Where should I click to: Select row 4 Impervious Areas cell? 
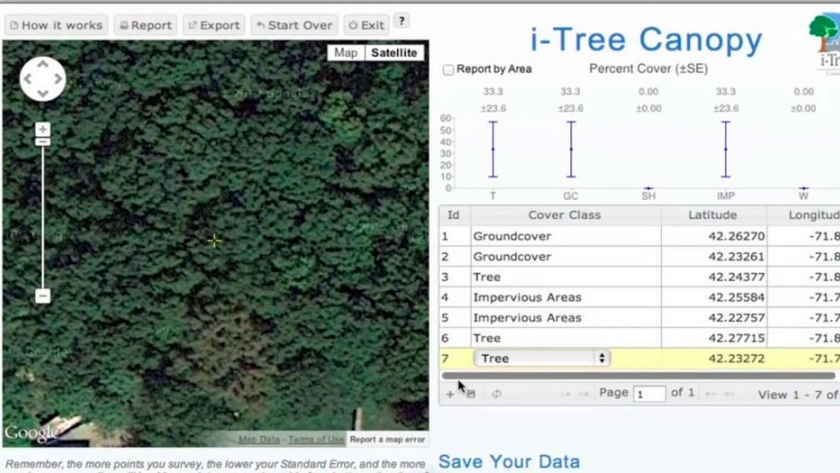point(566,297)
